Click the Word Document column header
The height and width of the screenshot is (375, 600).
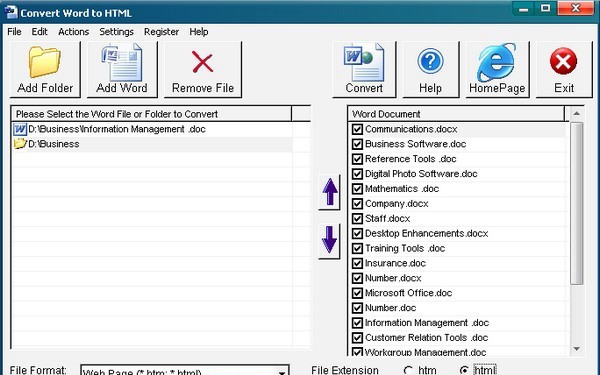[456, 114]
